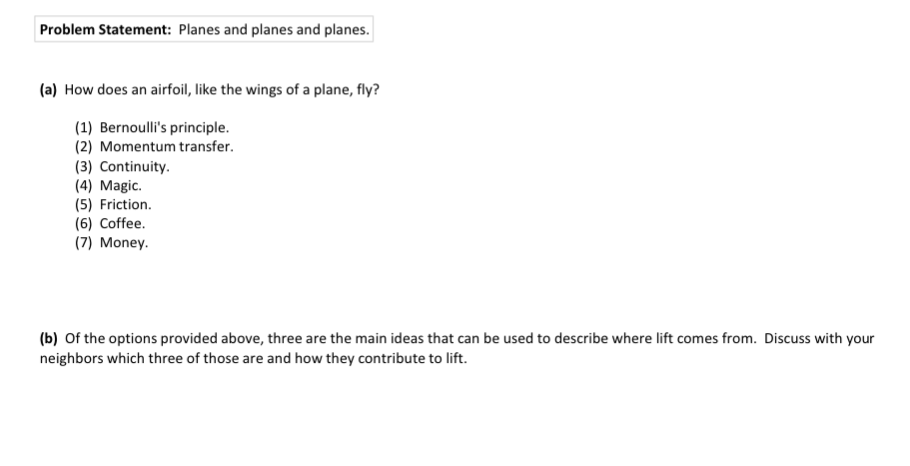Screen dimensions: 910x466
Task: Click the bold "Problem Statement:" label
Action: tap(105, 30)
